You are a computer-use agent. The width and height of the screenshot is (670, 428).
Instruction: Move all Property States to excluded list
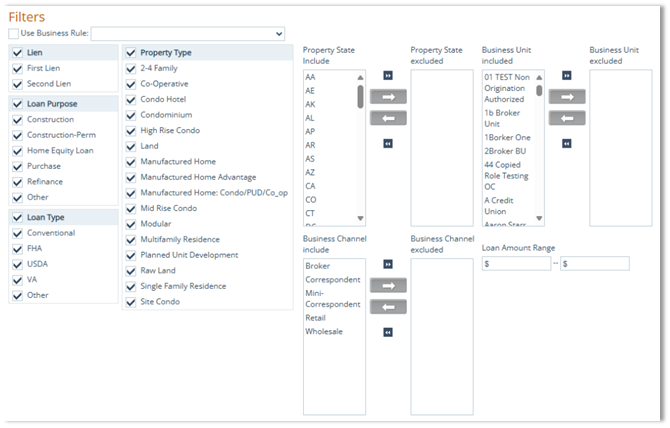pos(388,76)
